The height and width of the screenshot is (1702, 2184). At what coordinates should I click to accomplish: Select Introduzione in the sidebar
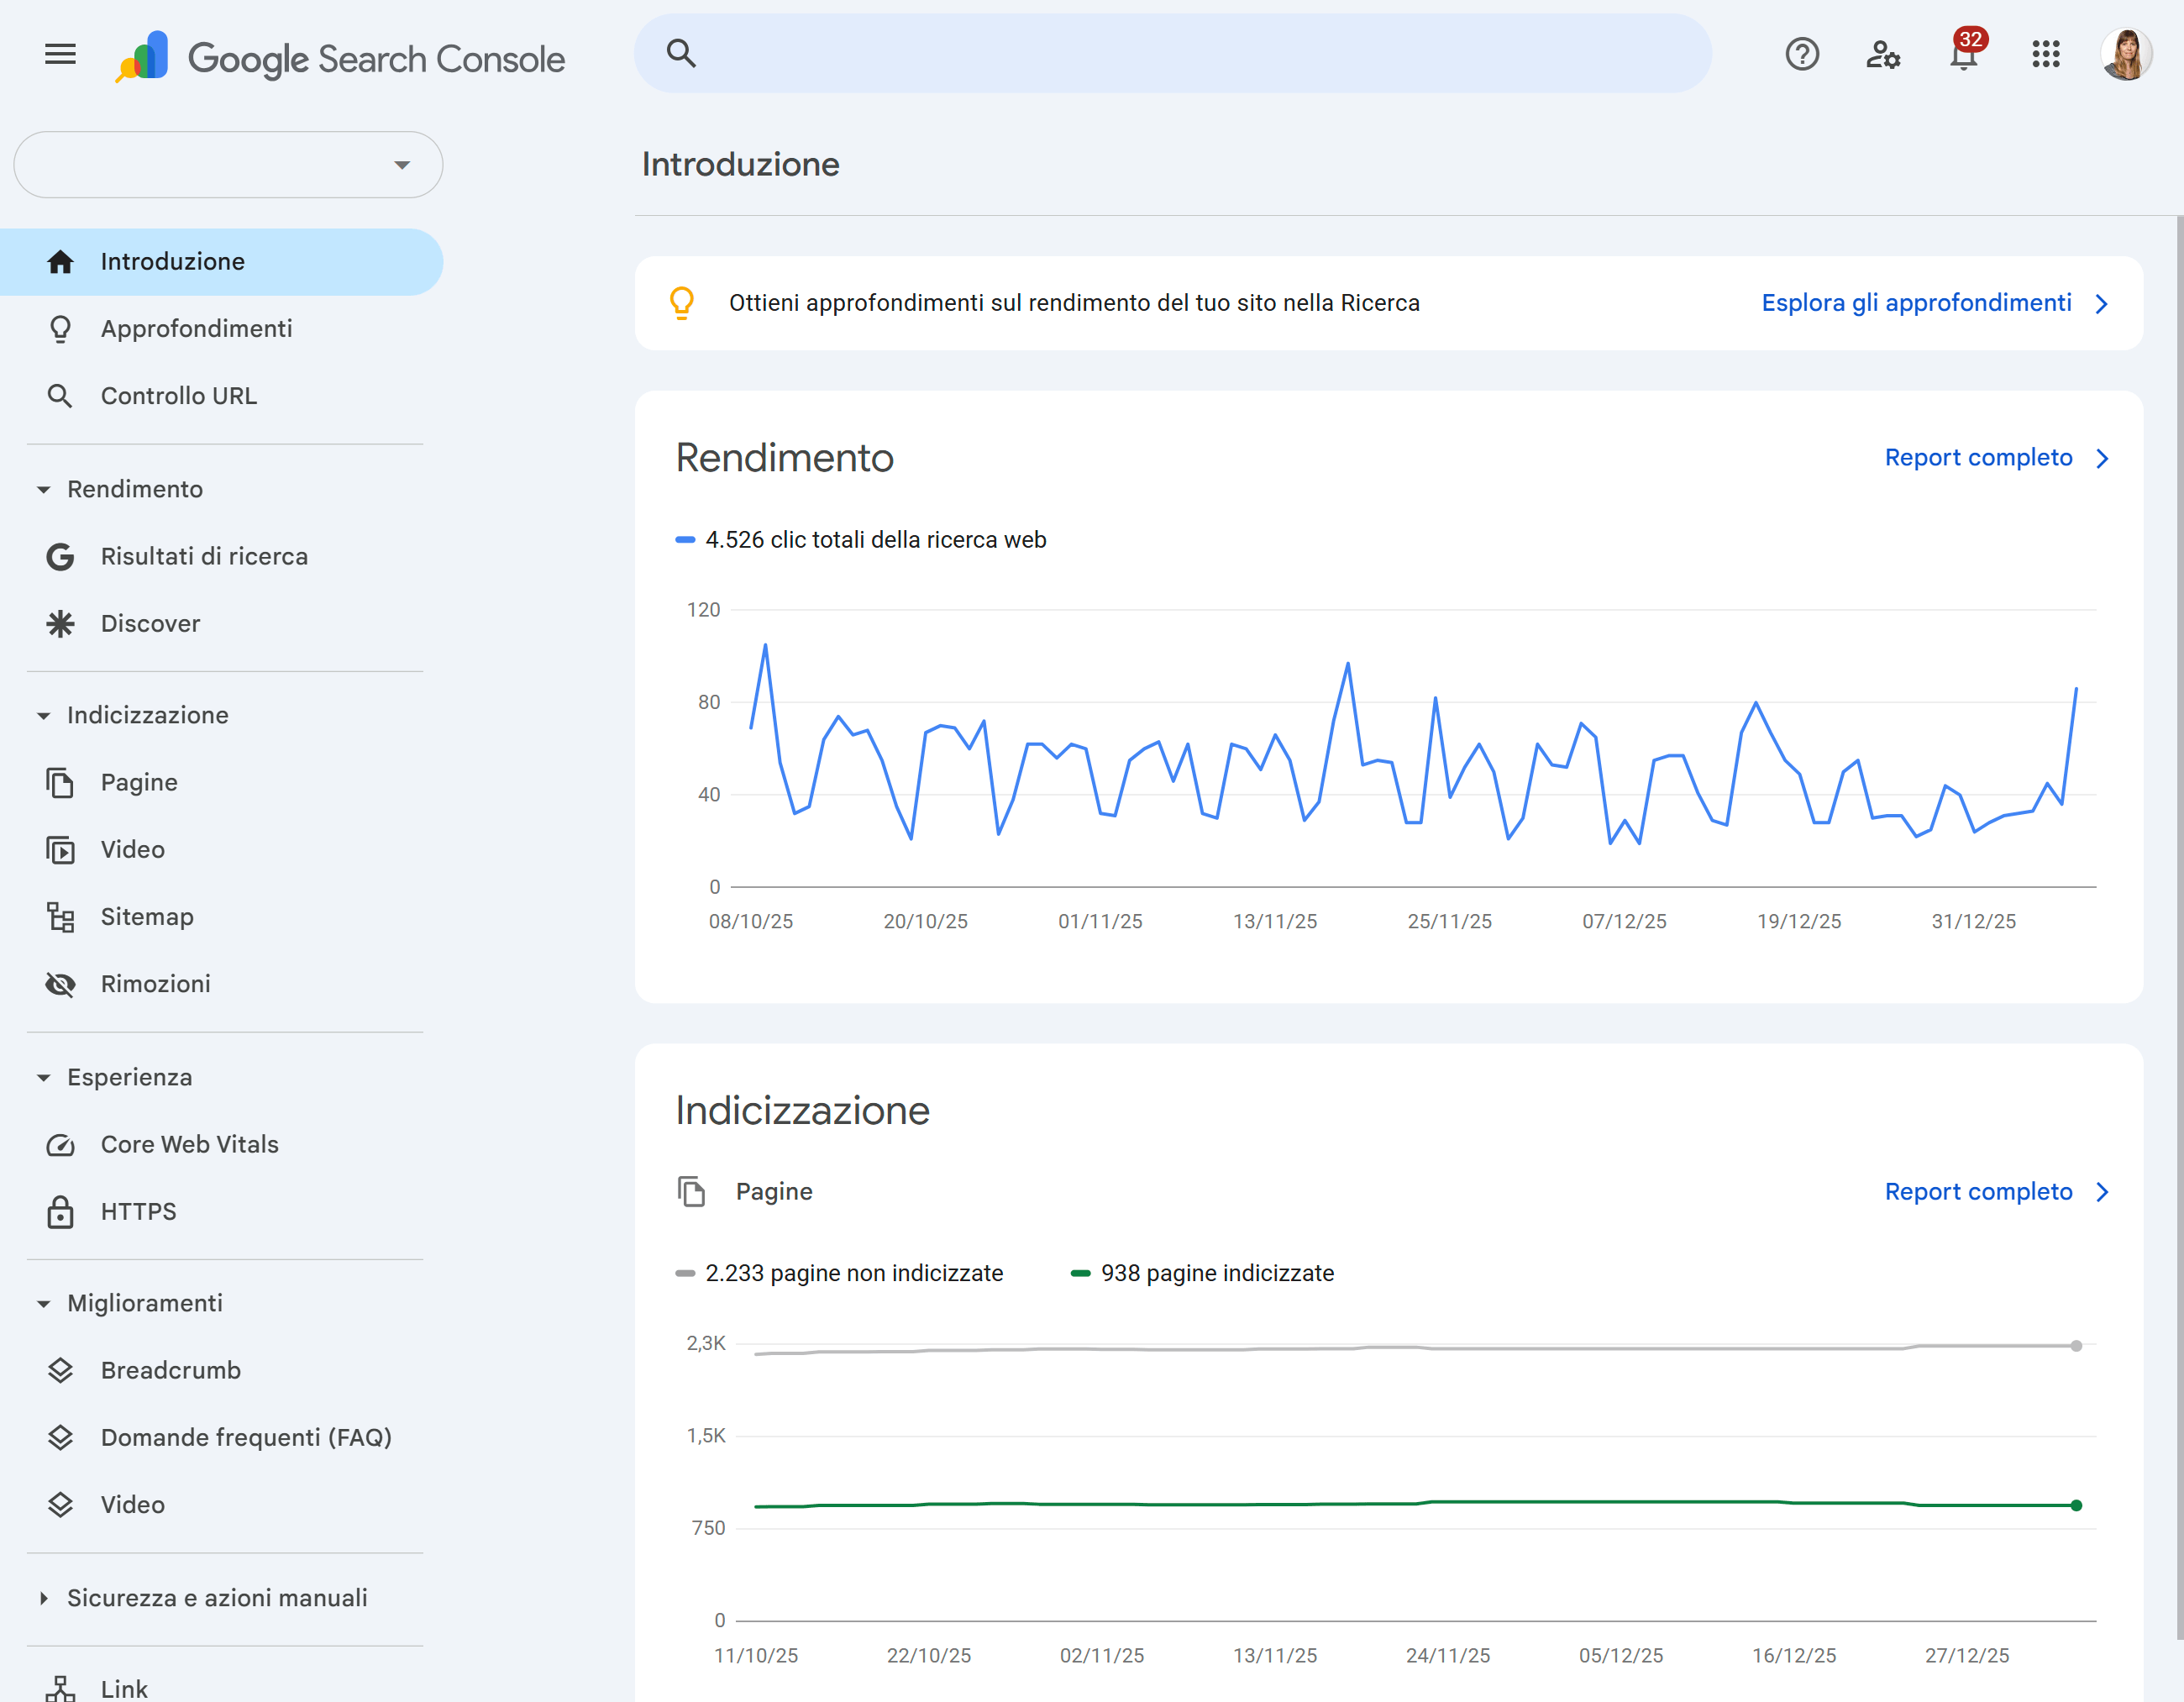[x=172, y=261]
